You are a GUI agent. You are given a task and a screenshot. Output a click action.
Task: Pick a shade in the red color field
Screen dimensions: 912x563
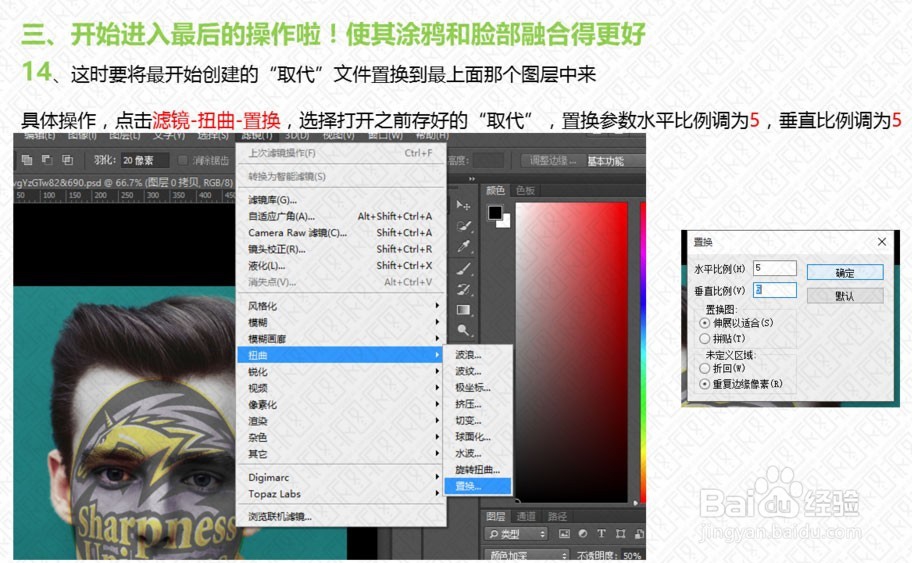[571, 351]
